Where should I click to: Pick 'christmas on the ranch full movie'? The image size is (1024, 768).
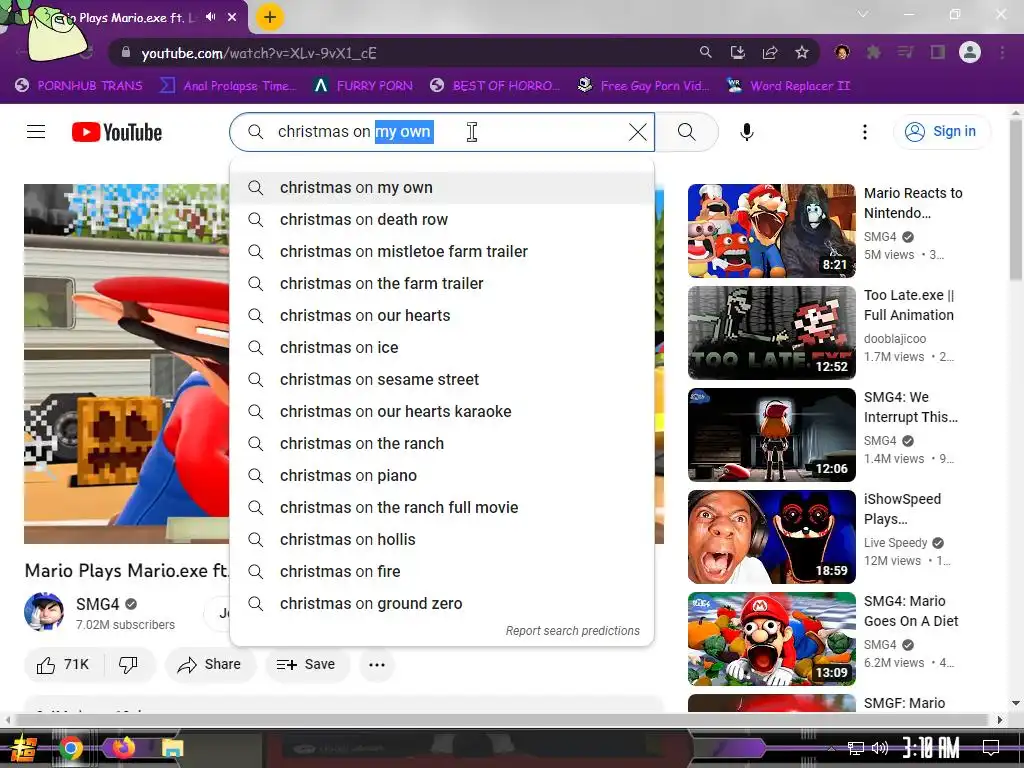click(442, 508)
